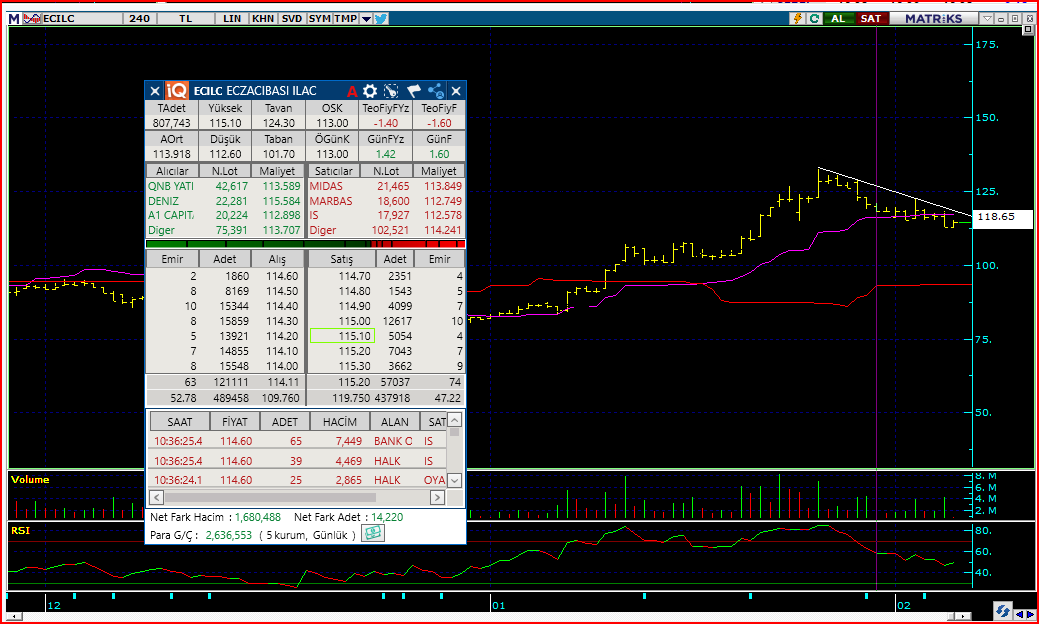Image resolution: width=1039 pixels, height=624 pixels.
Task: Click the FİYAT column header
Action: tap(235, 421)
